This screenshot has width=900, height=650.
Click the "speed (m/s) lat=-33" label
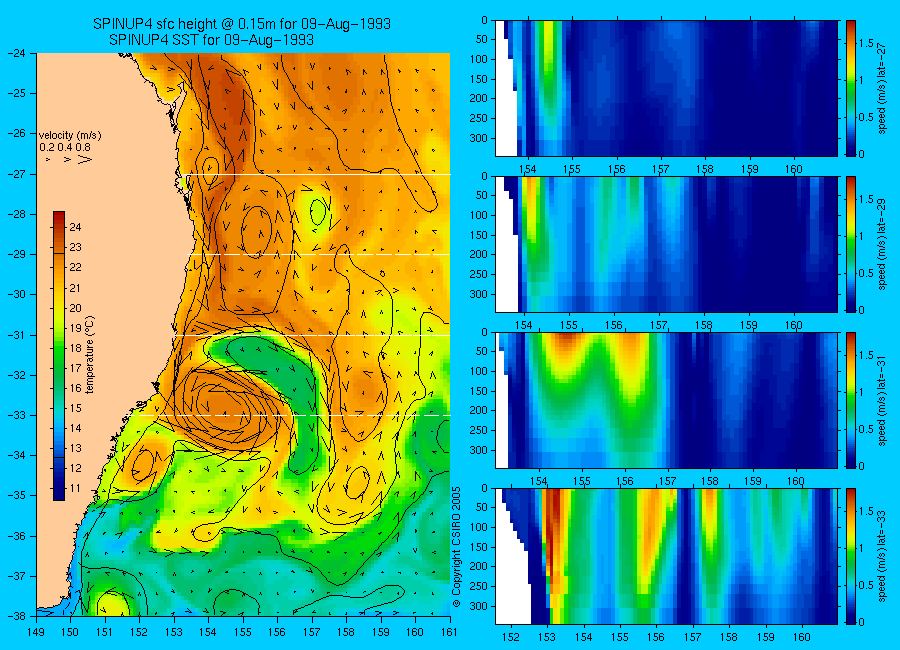(x=882, y=556)
